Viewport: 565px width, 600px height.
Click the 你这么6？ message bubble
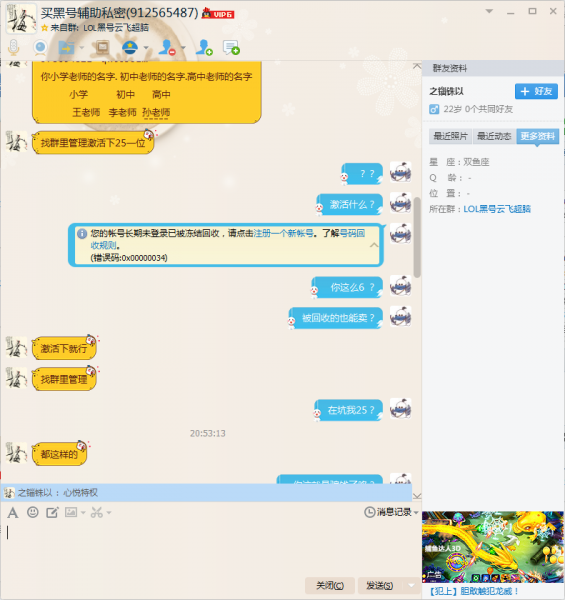(348, 287)
